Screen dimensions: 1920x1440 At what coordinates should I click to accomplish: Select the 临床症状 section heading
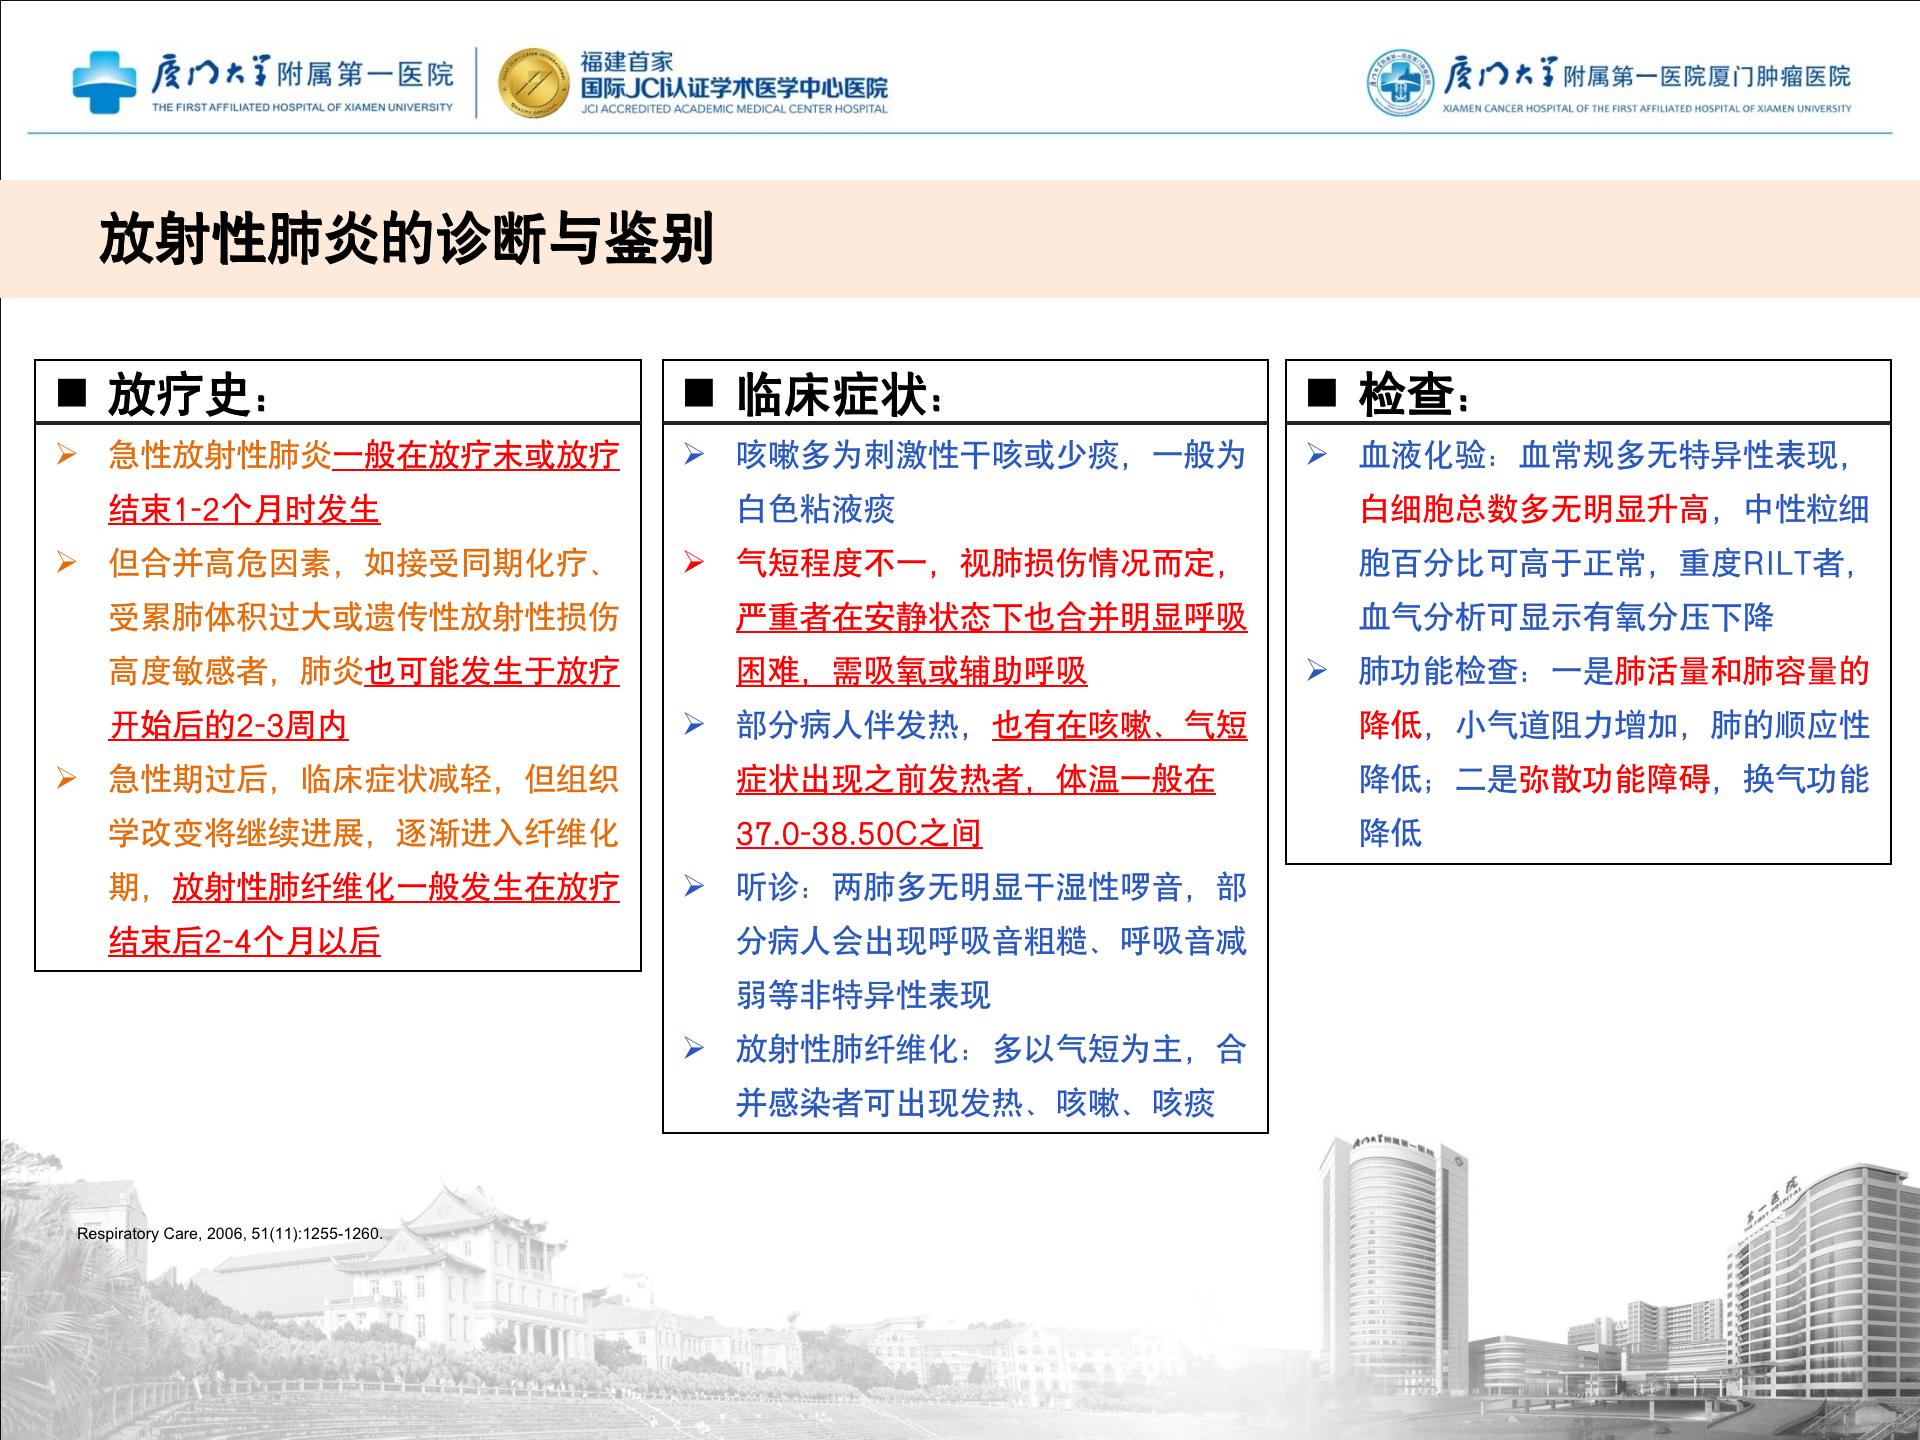click(840, 395)
